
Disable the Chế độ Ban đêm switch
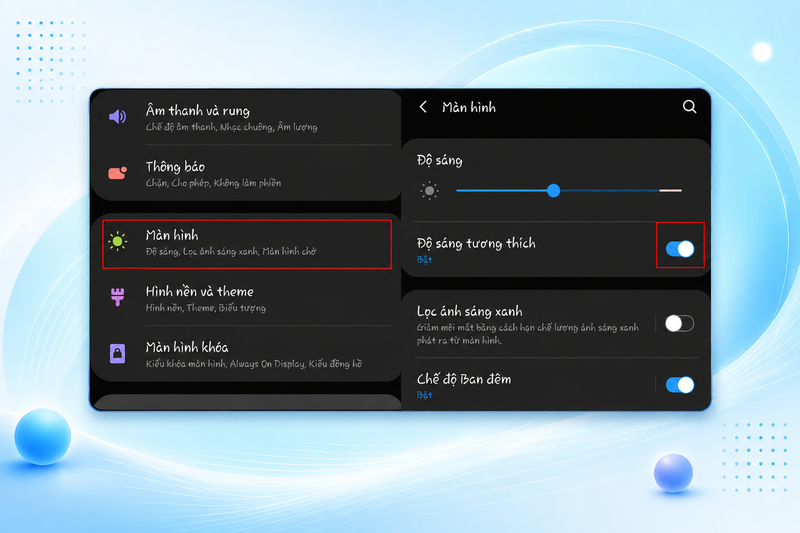pos(680,385)
